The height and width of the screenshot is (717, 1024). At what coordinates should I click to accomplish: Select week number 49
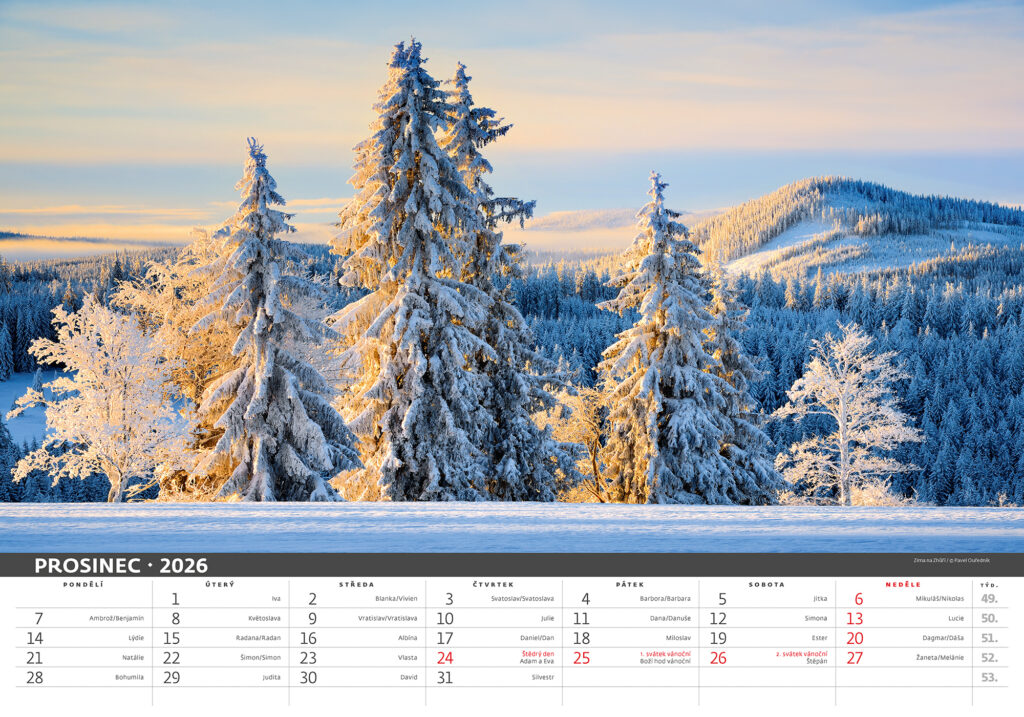[x=989, y=599]
